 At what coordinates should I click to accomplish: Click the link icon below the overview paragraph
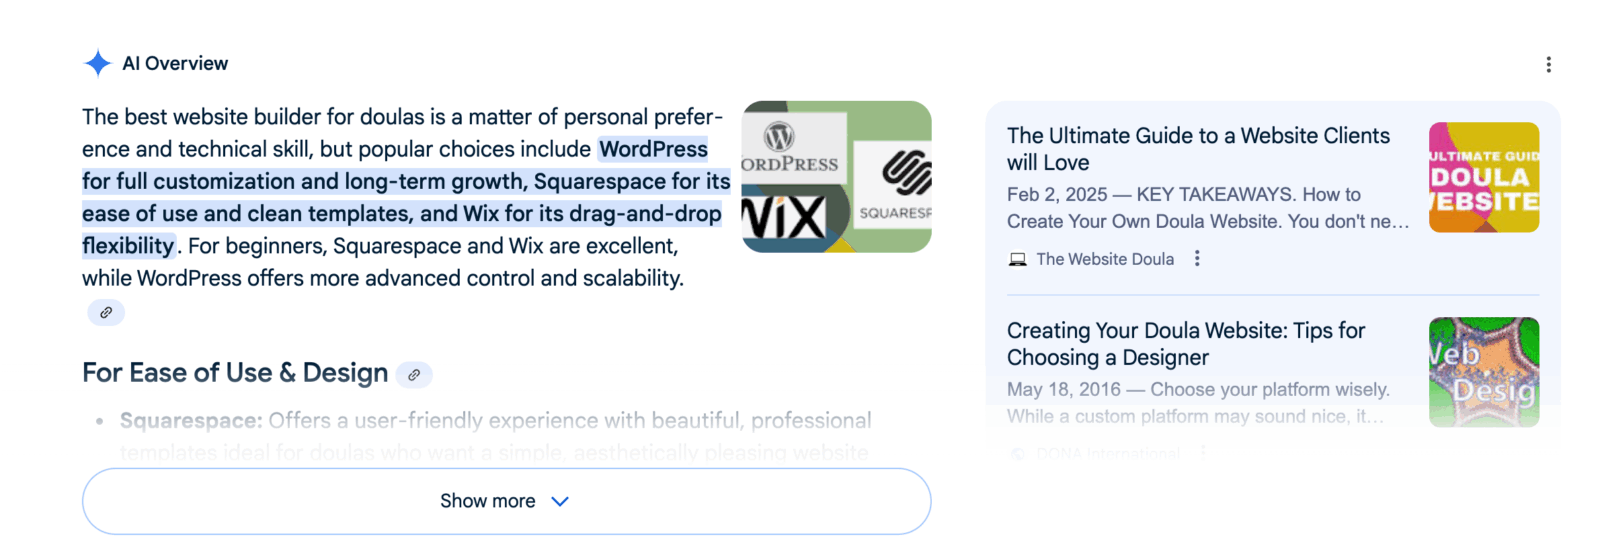[106, 313]
